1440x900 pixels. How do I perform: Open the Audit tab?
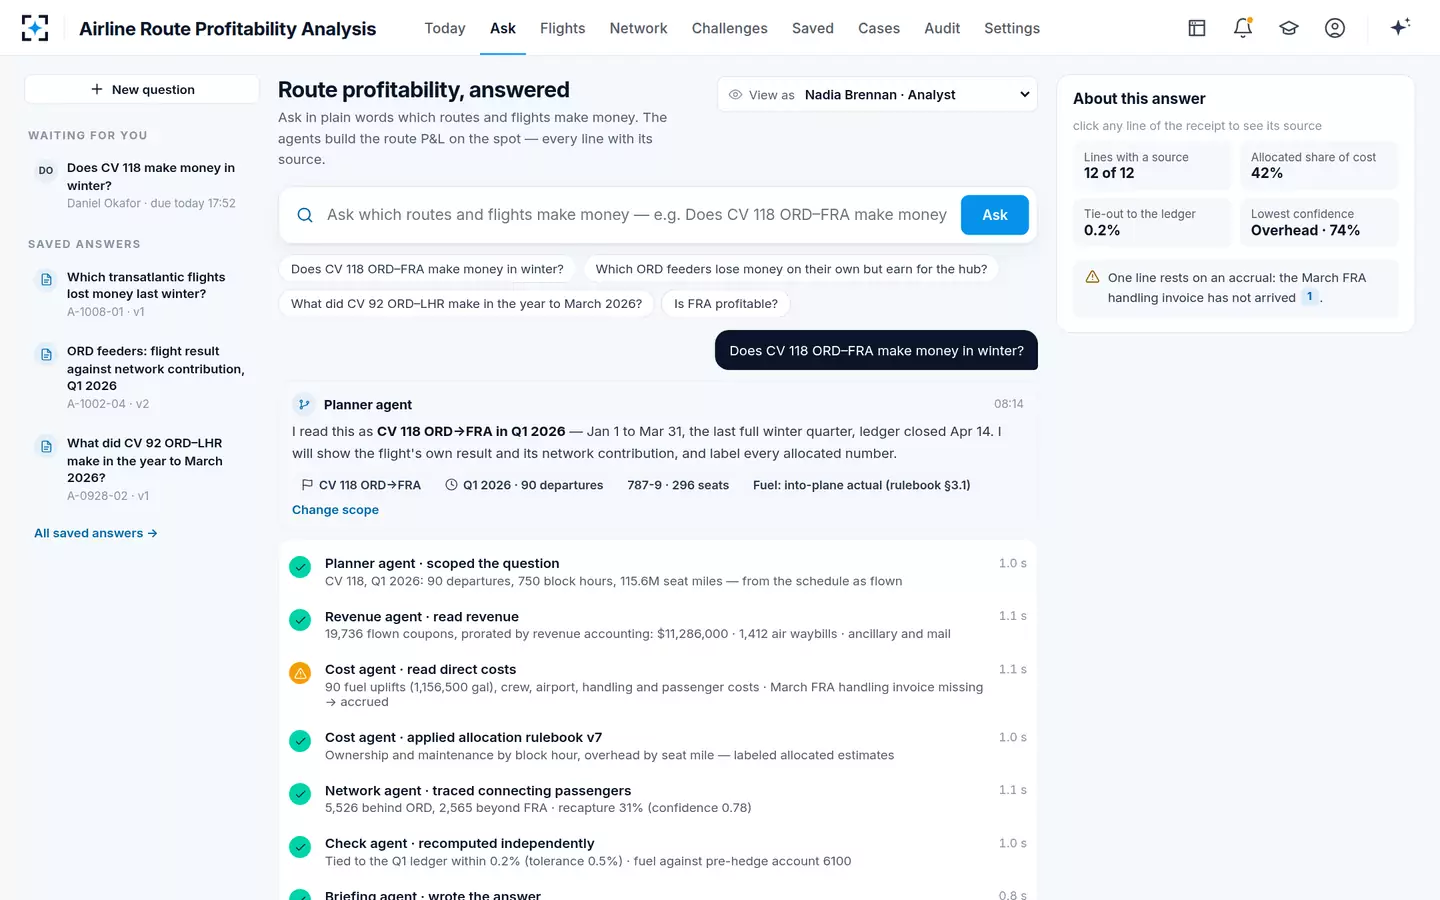coord(942,28)
